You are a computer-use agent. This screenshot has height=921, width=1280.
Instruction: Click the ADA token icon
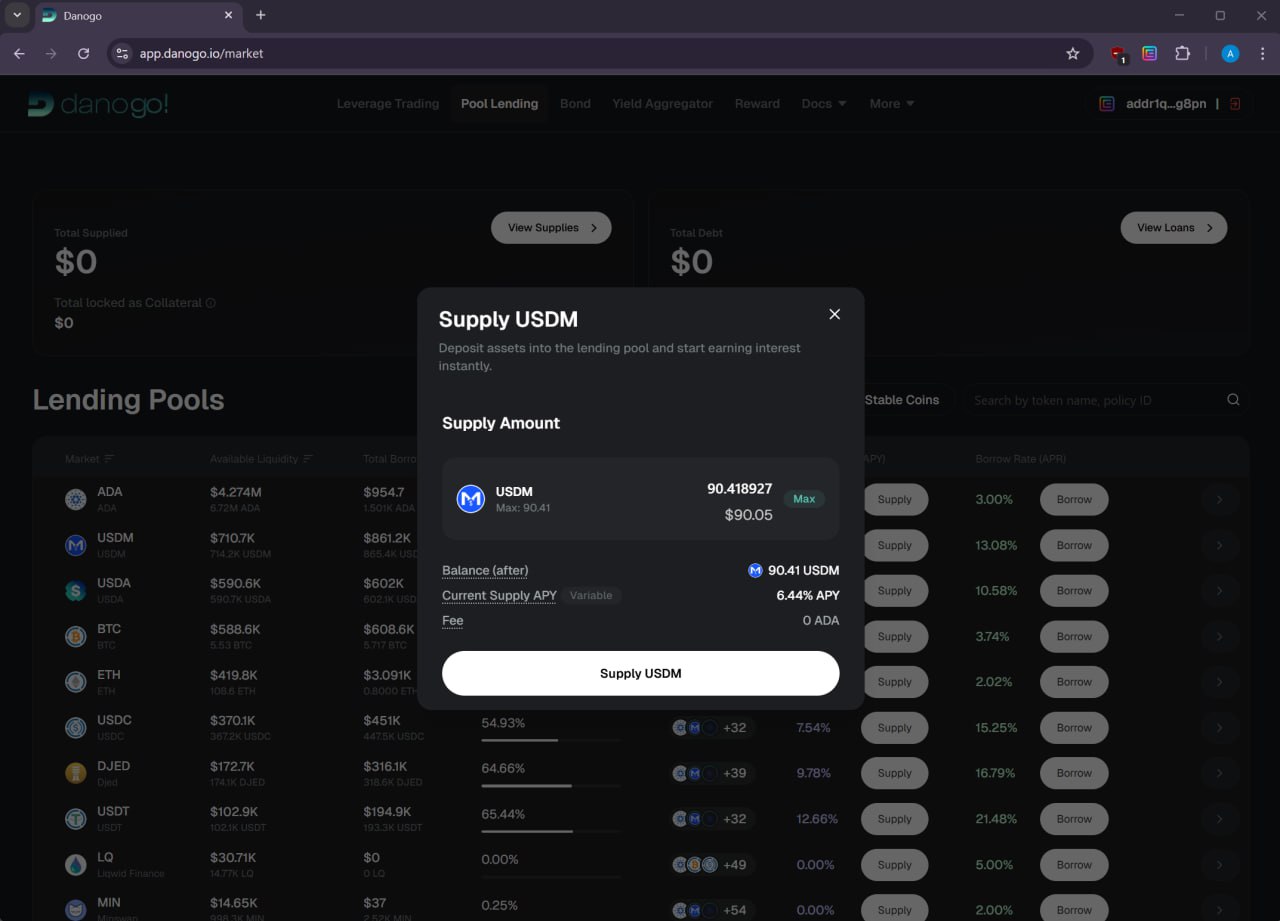coord(76,499)
